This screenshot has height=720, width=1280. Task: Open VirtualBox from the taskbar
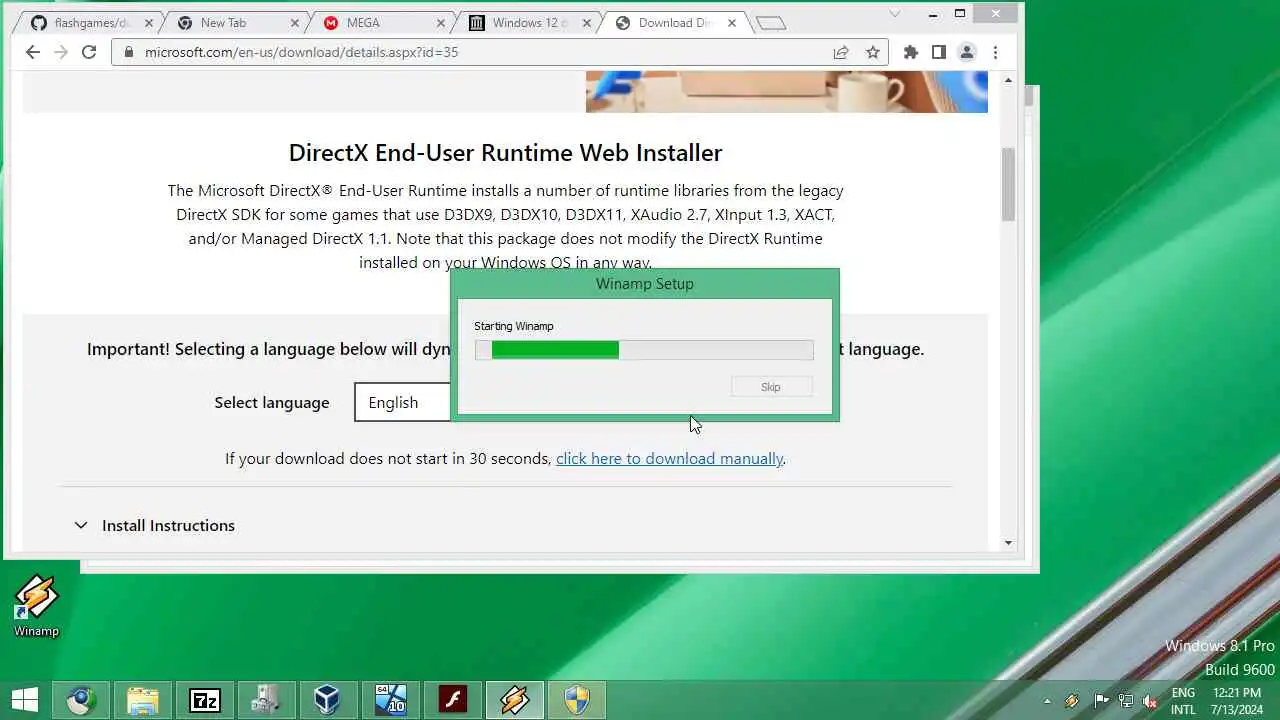(328, 700)
